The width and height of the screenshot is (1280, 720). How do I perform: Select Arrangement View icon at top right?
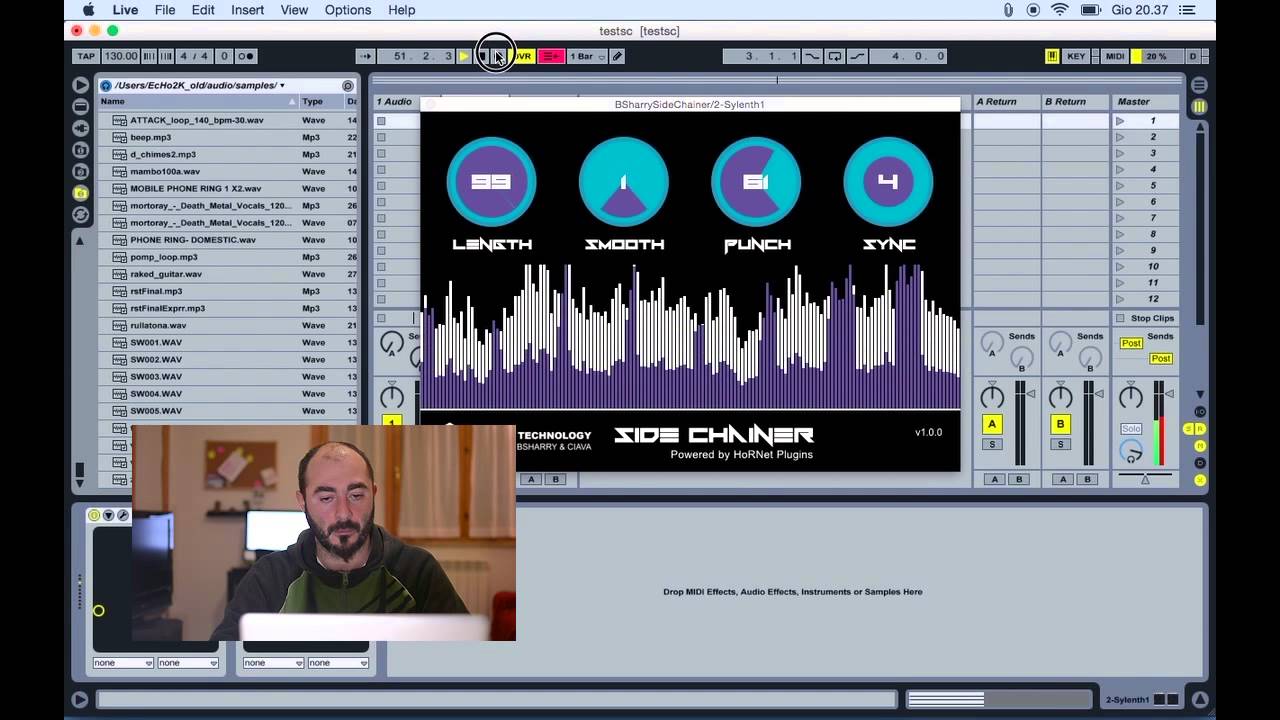pos(1199,85)
